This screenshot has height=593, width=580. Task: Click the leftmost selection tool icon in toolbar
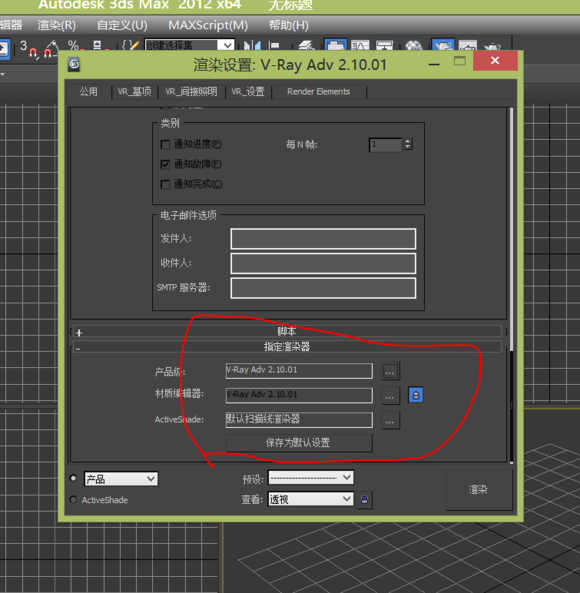(x=4, y=48)
